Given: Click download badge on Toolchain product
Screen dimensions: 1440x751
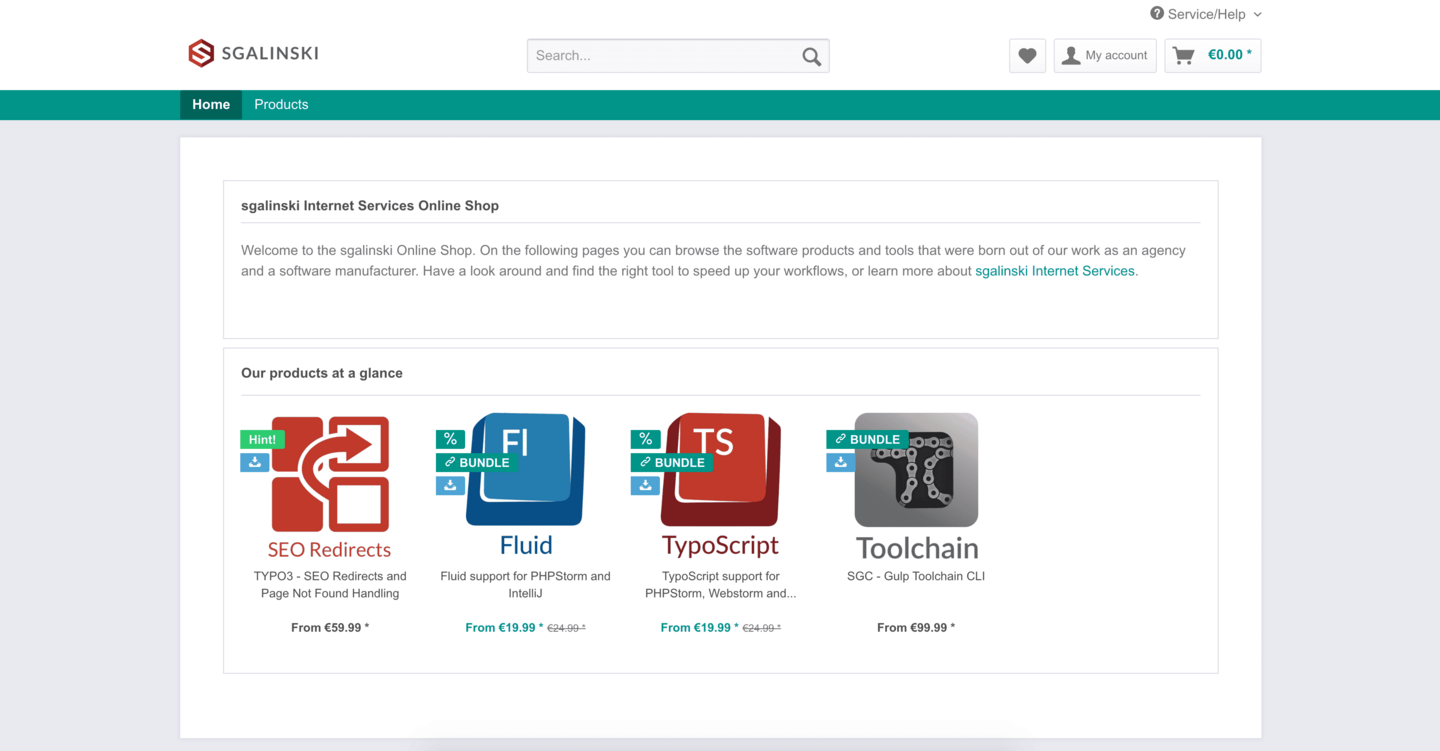Looking at the screenshot, I should [840, 462].
